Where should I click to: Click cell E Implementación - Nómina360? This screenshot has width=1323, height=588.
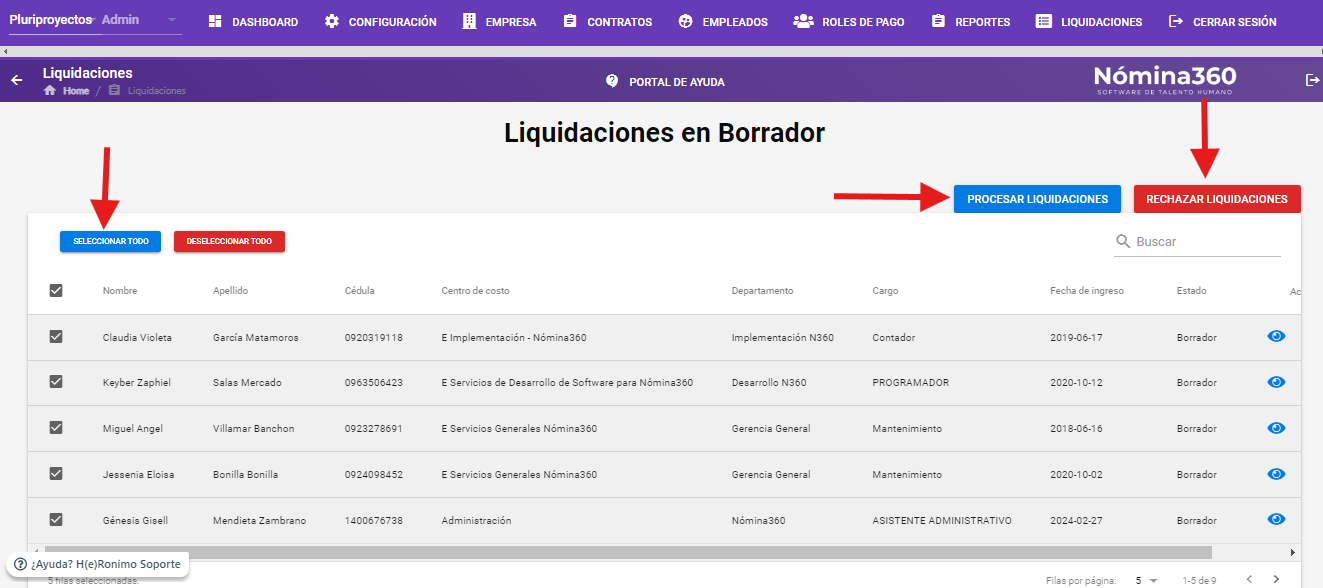tap(514, 337)
